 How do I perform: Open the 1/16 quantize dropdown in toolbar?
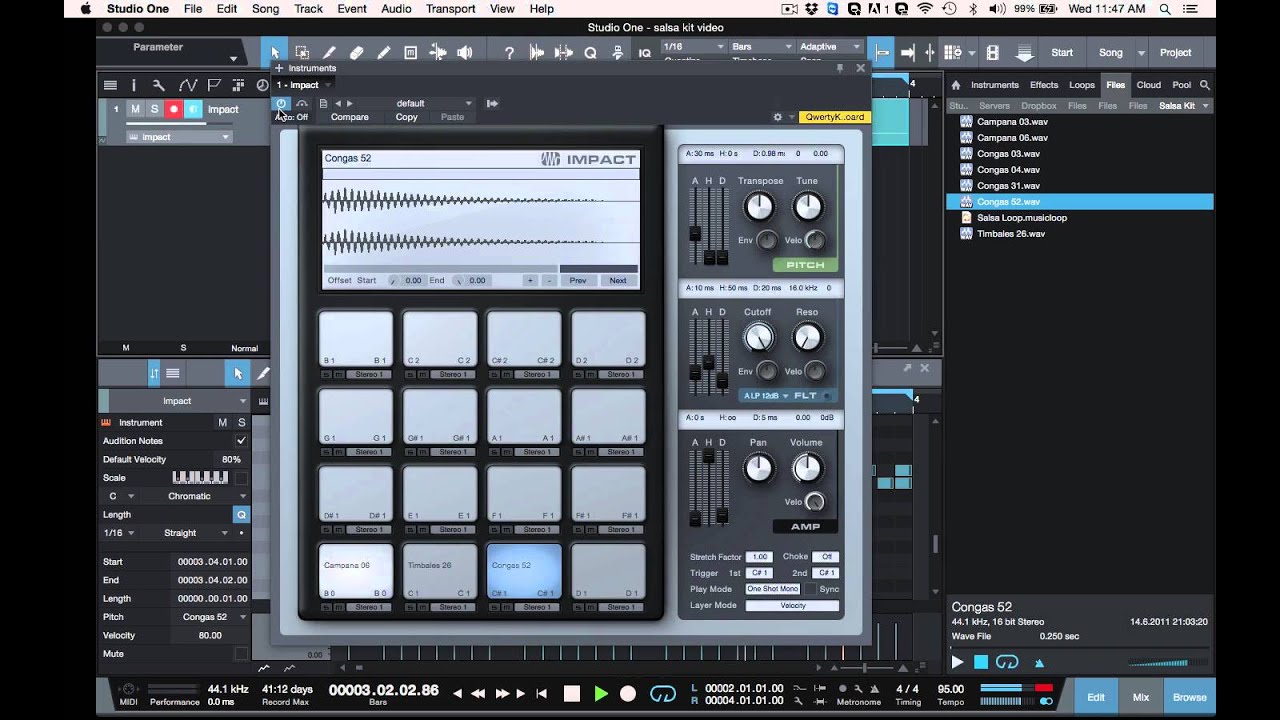pos(694,47)
